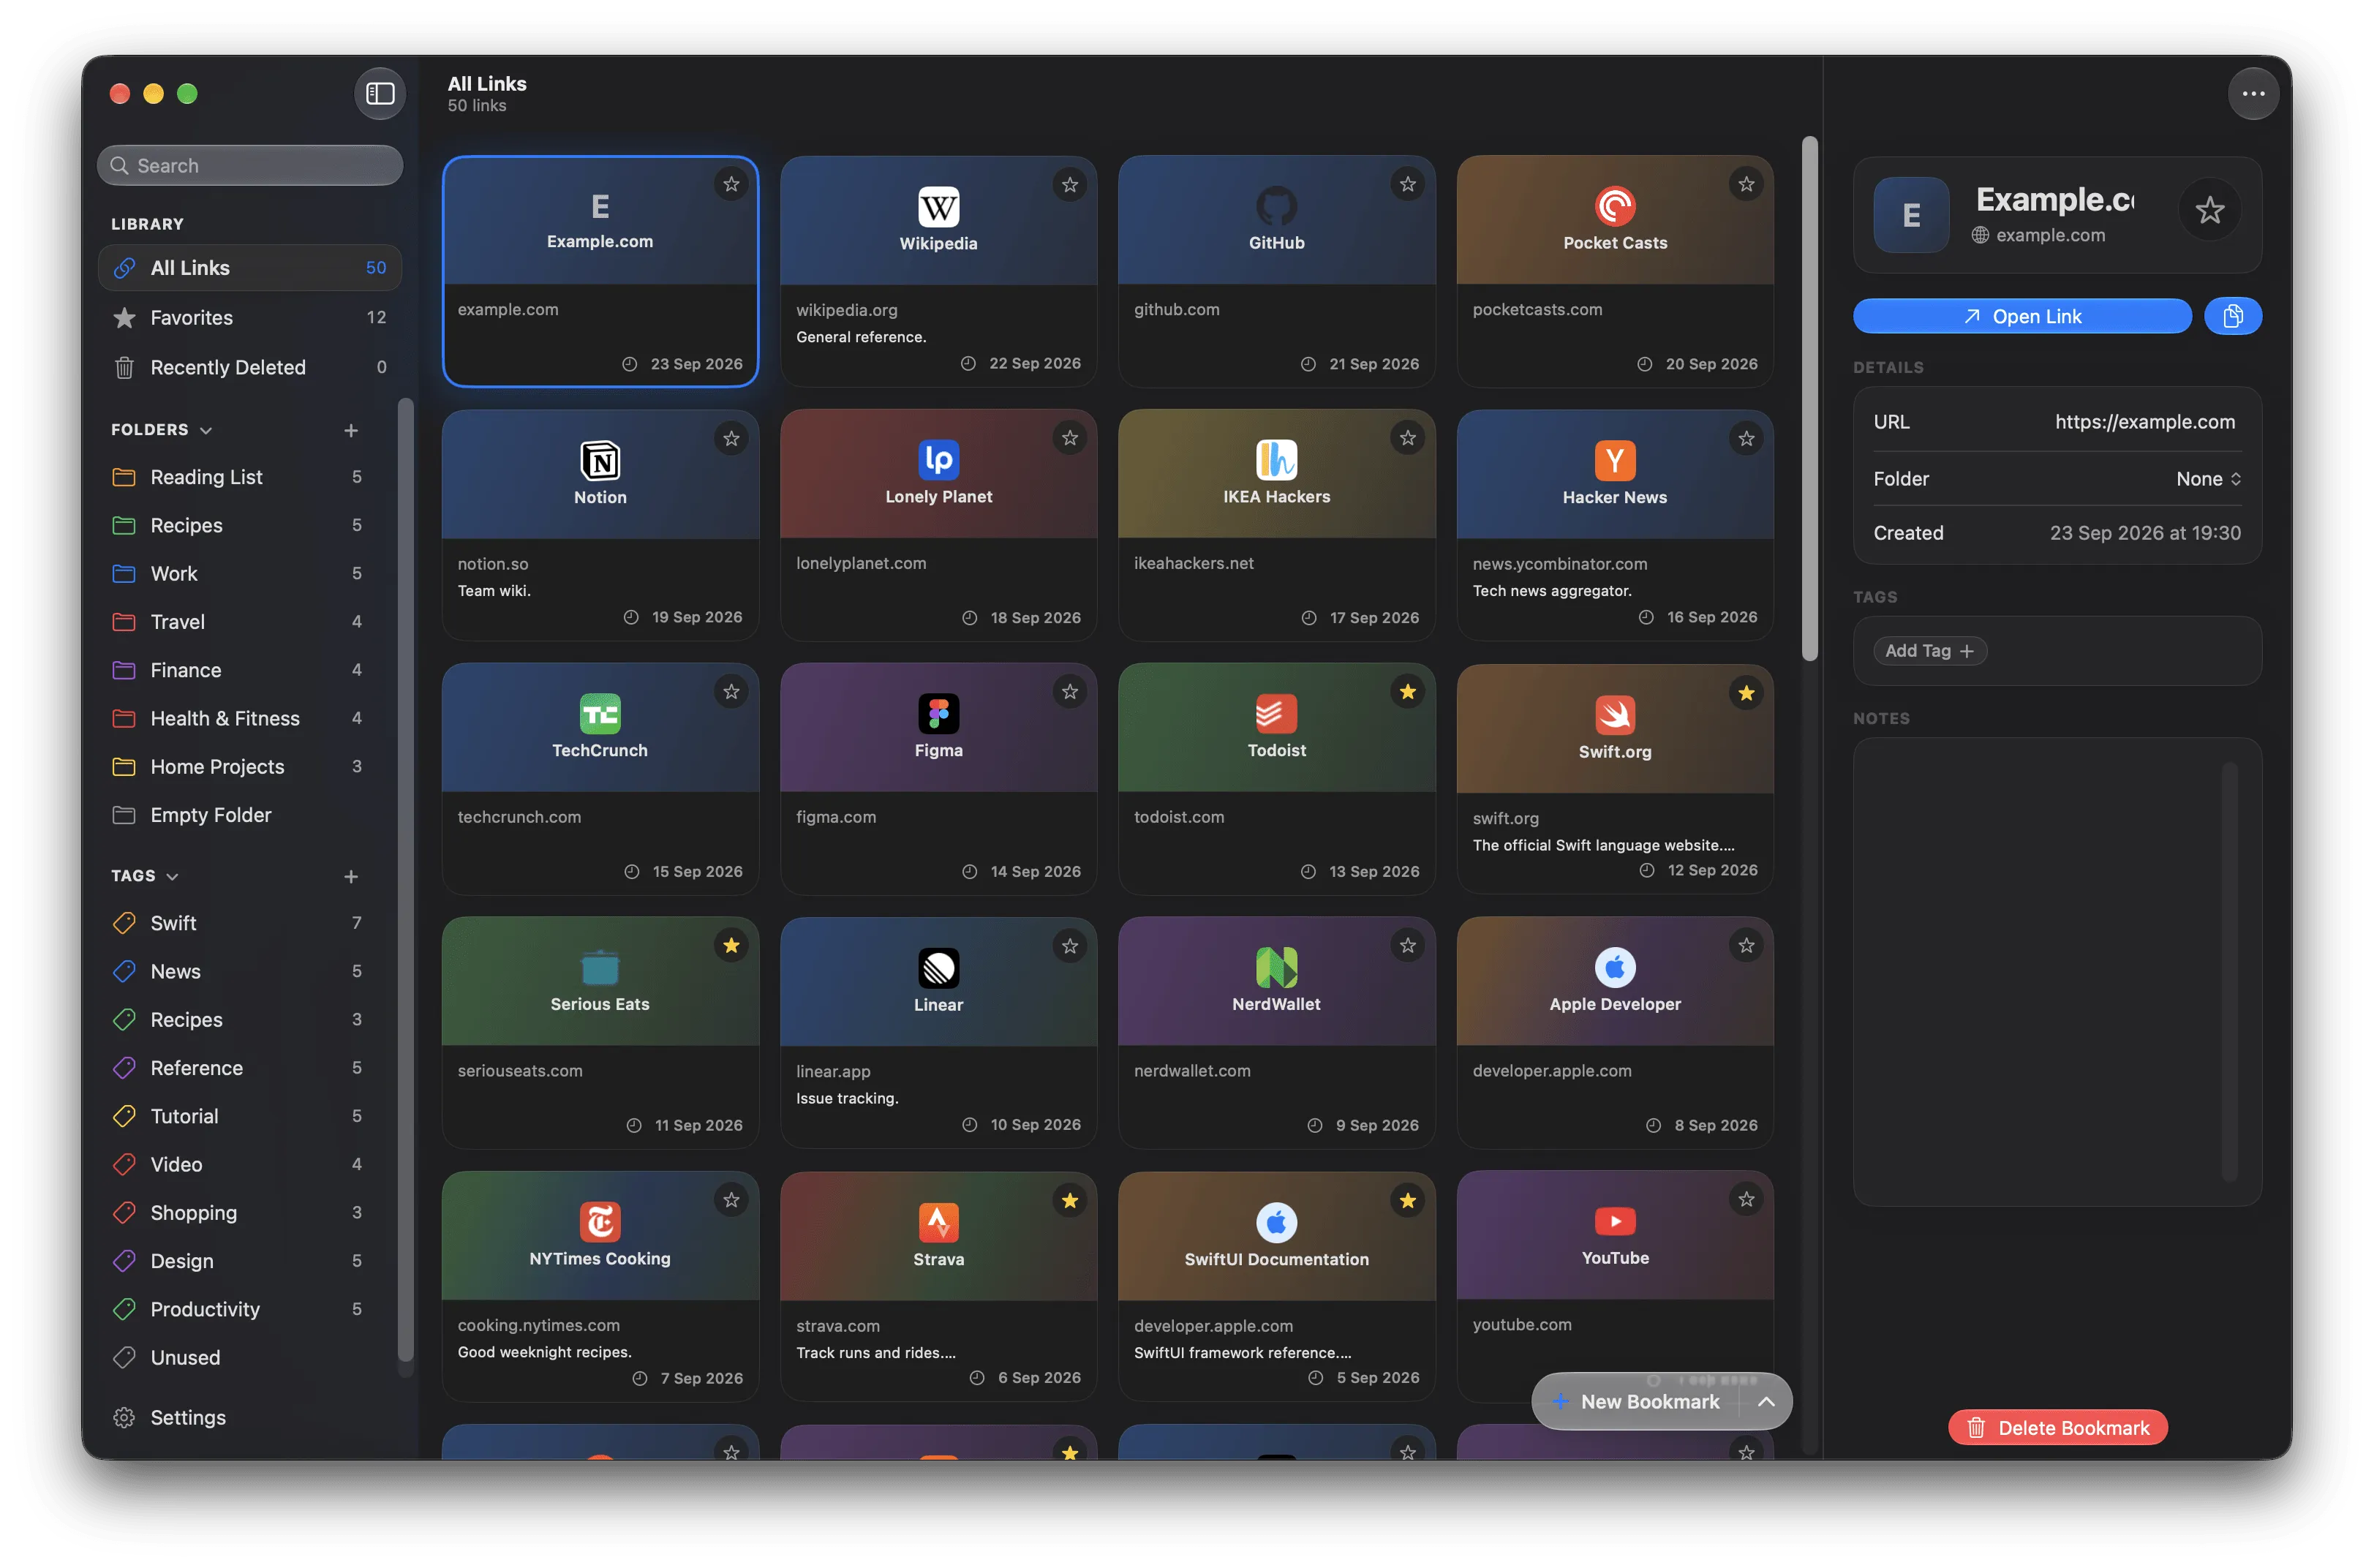Image resolution: width=2374 pixels, height=1568 pixels.
Task: Unfavorite the Todoist bookmark star
Action: pos(1407,692)
